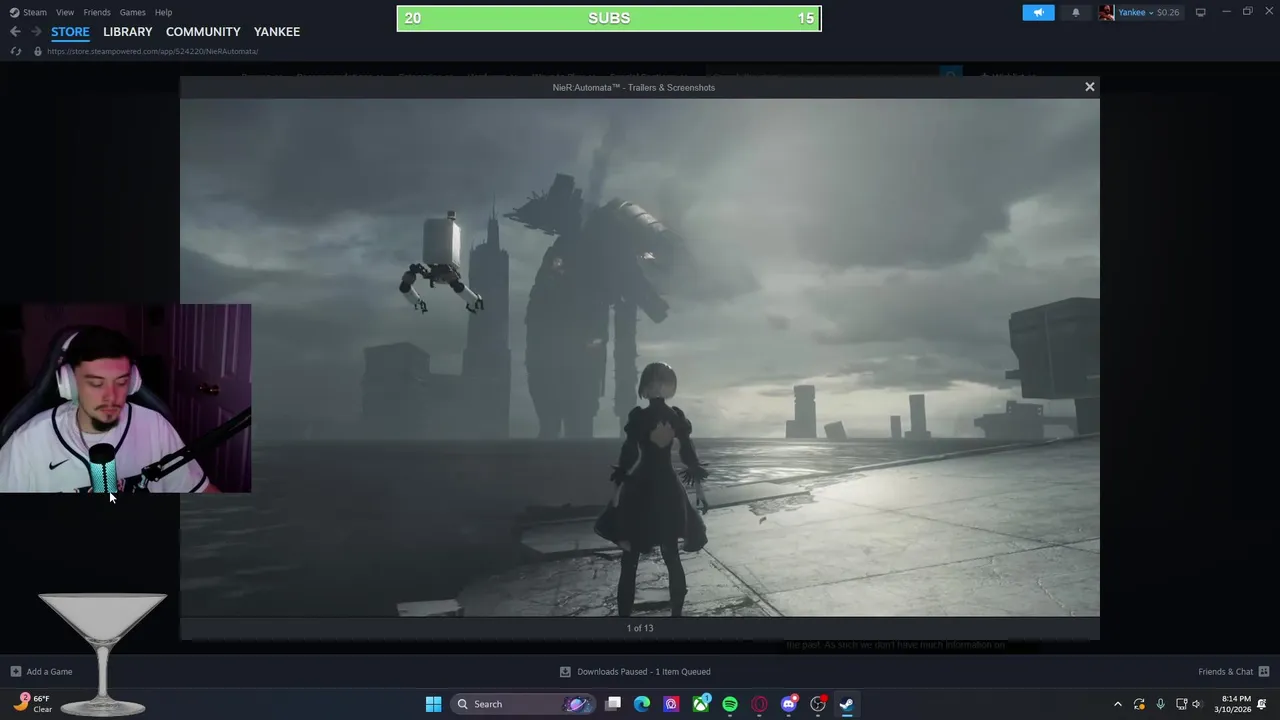Click the plus icon beside Add a Game
Viewport: 1280px width, 720px height.
(15, 672)
